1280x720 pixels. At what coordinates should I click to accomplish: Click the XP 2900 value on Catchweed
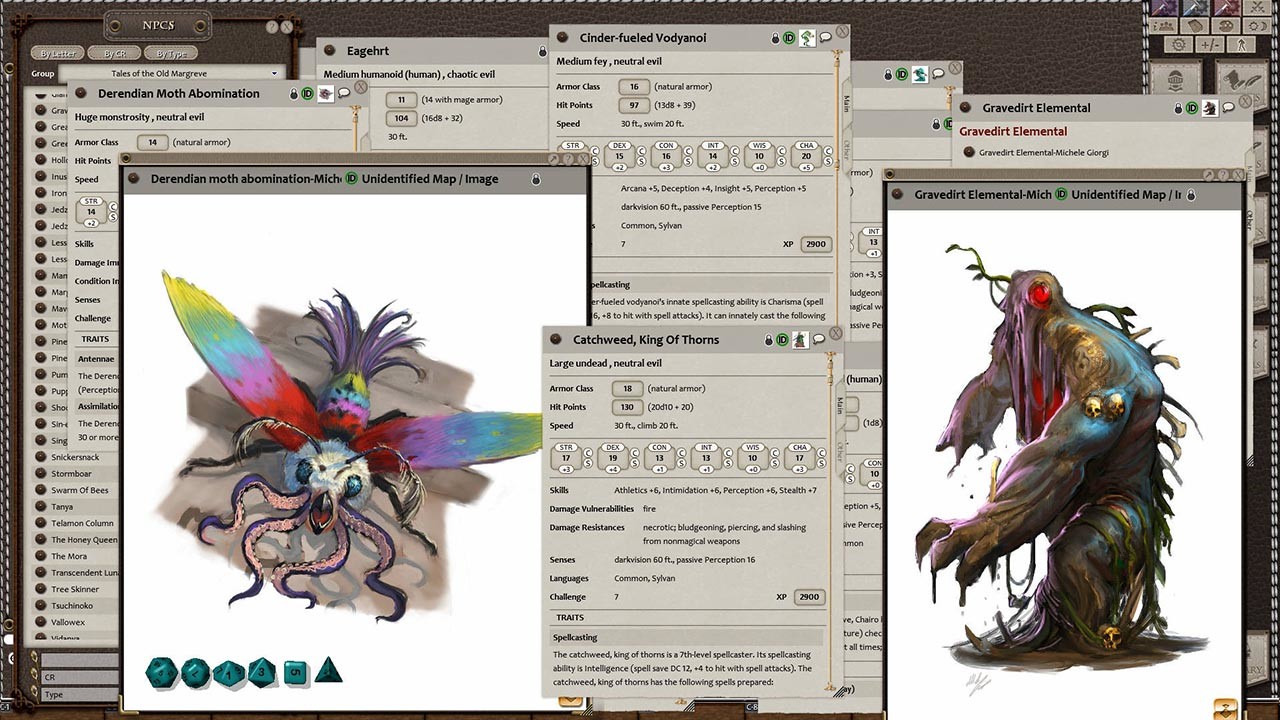(809, 597)
